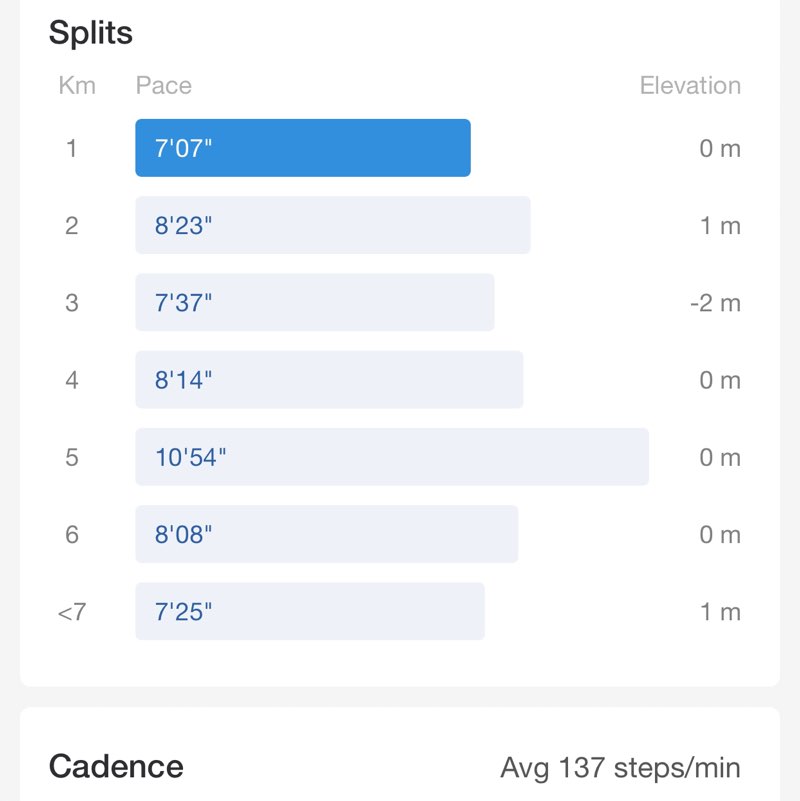Tap the Km column header
Screen dimensions: 800x801
[77, 85]
